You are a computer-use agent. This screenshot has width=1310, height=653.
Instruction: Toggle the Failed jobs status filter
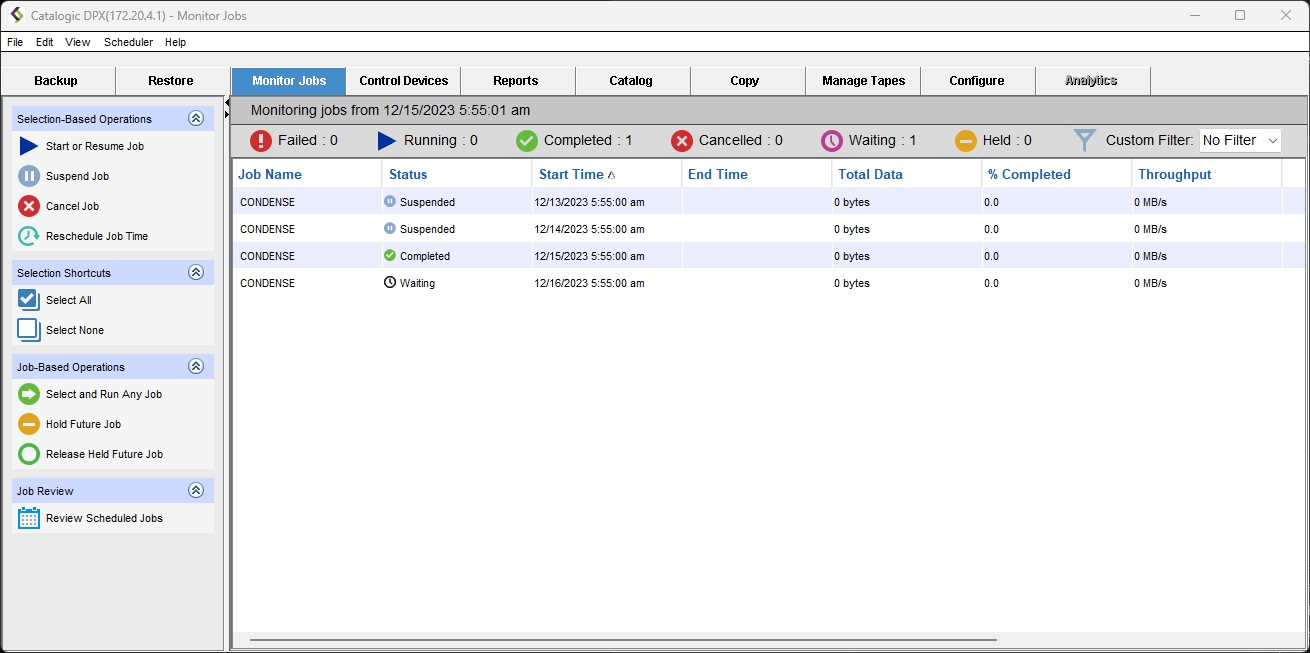(x=261, y=141)
